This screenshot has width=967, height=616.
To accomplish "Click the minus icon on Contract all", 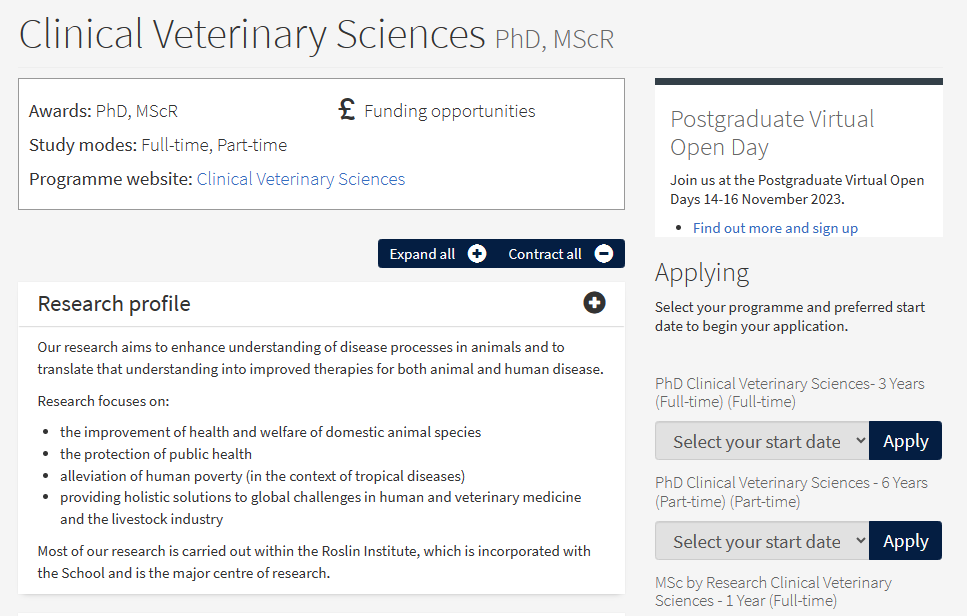I will pos(603,254).
